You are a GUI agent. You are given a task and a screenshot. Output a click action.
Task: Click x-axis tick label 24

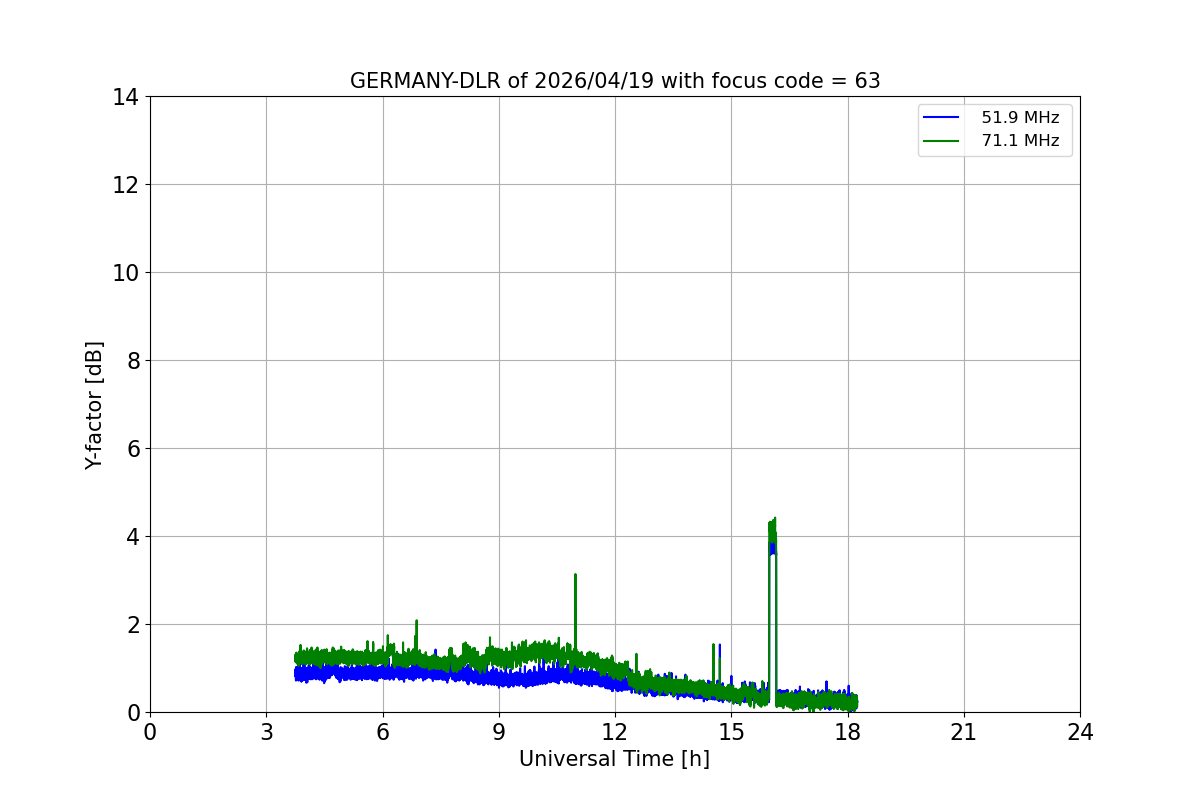[1080, 732]
